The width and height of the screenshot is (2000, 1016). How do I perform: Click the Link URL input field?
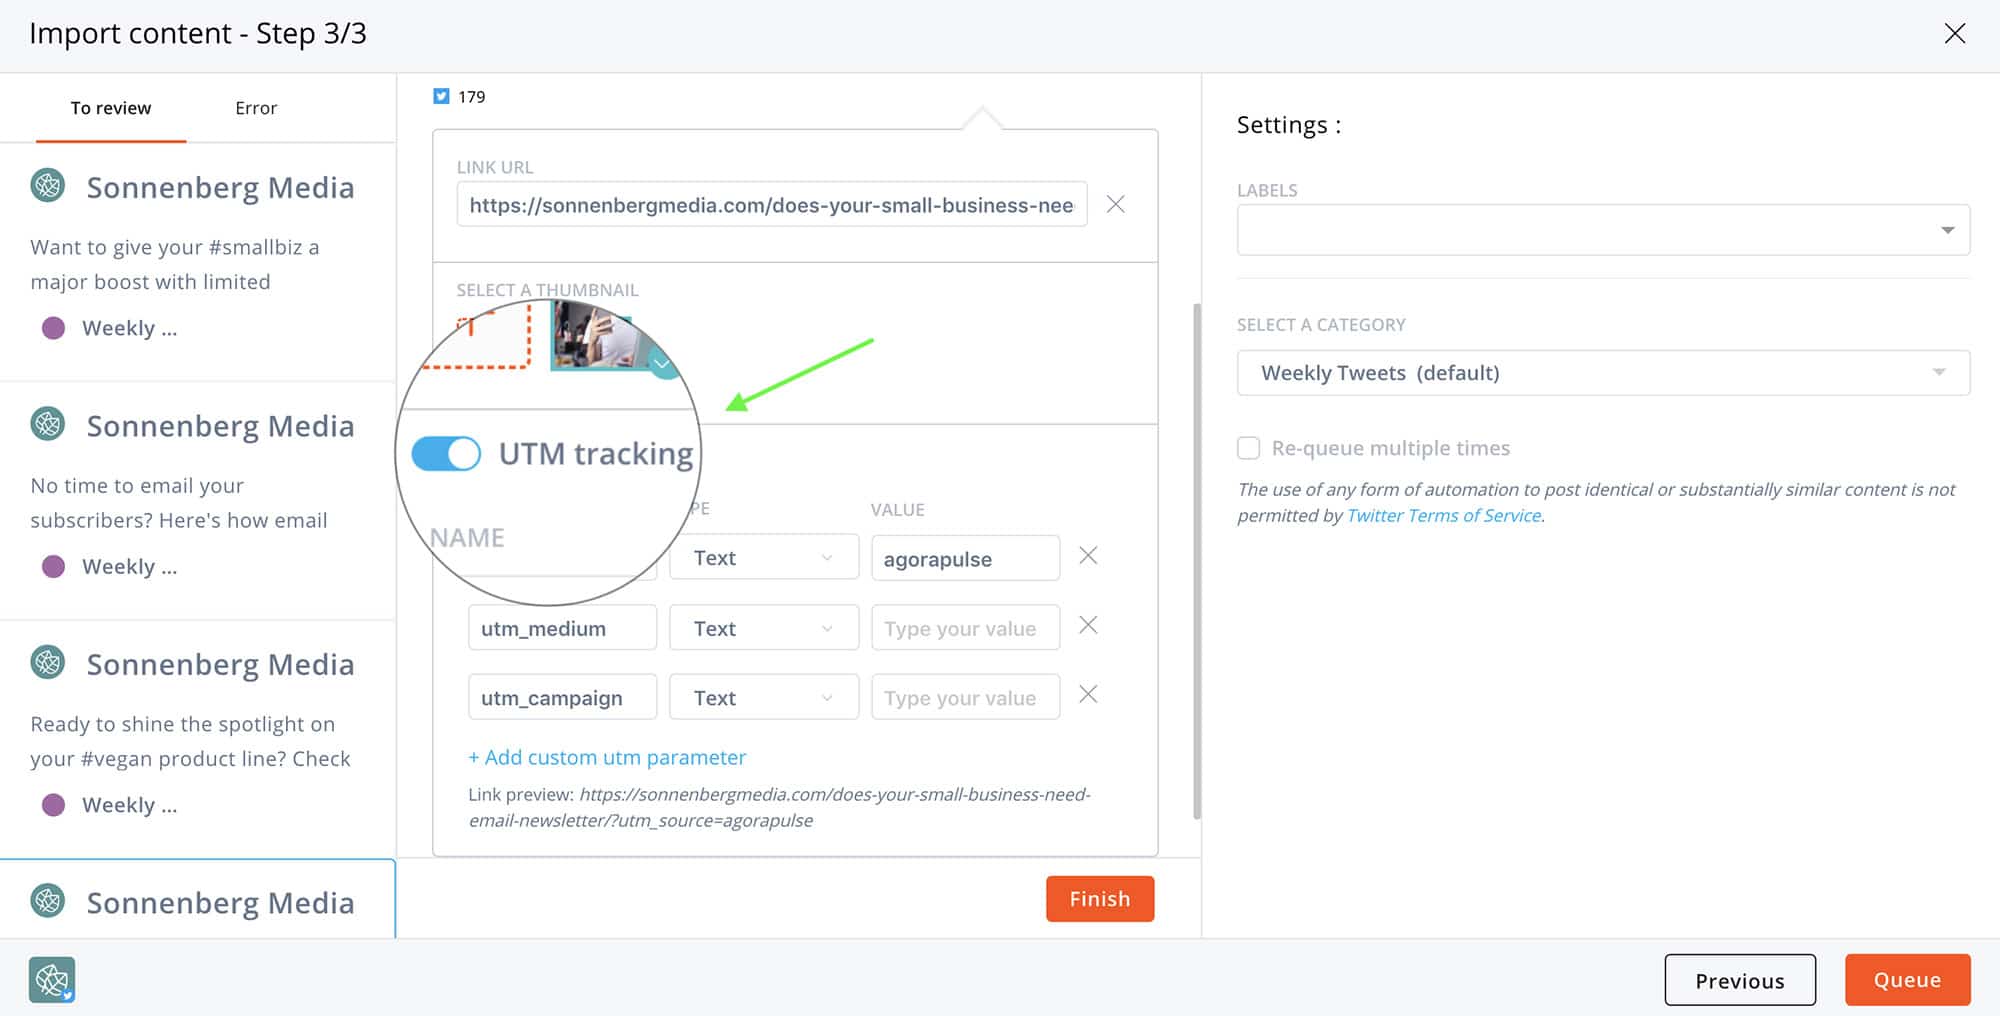click(x=771, y=204)
